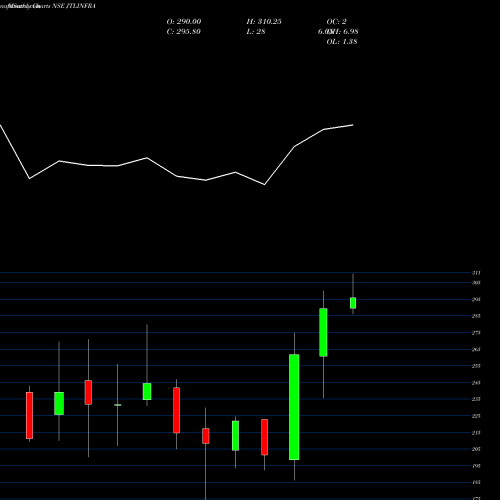
Task: Click the 255 price axis label
Action: (476, 366)
